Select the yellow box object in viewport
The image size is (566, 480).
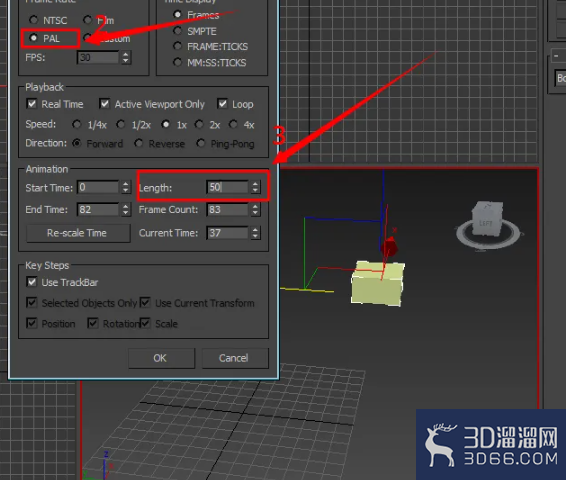pos(377,284)
